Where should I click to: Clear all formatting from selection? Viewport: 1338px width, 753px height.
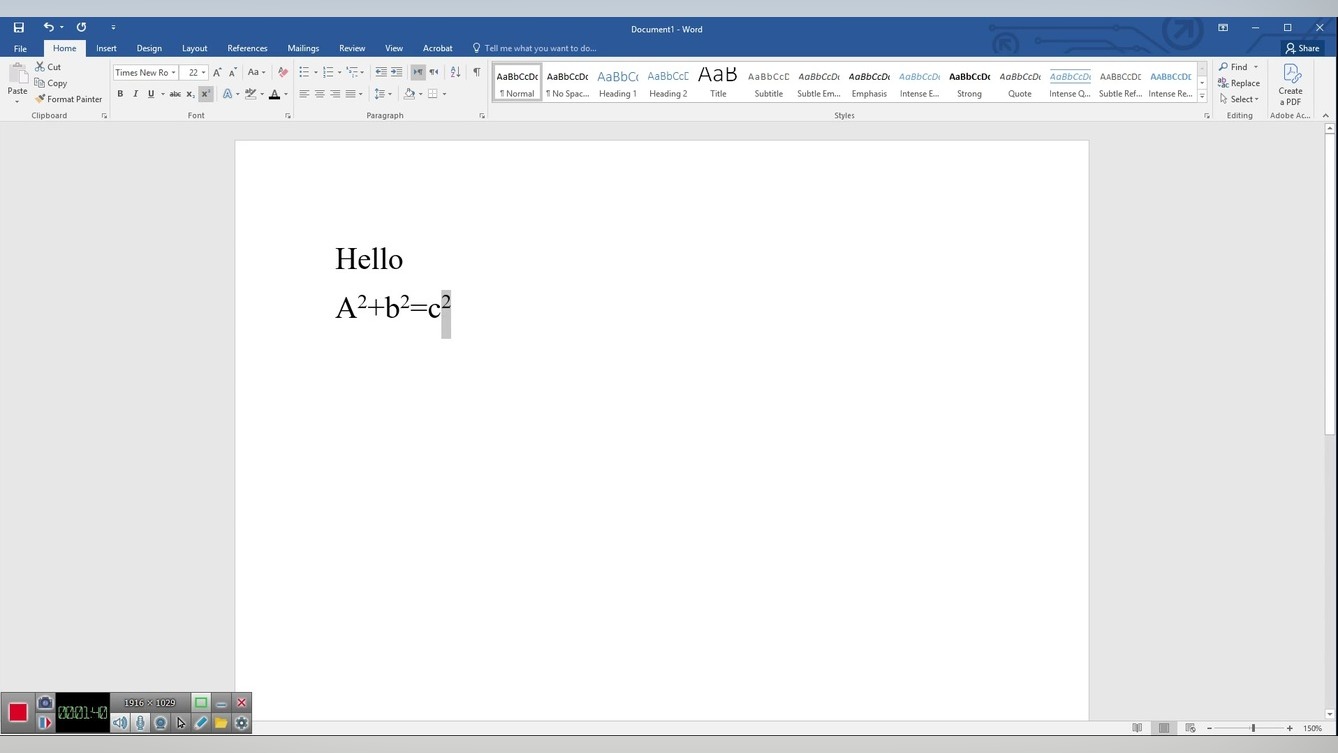coord(282,72)
